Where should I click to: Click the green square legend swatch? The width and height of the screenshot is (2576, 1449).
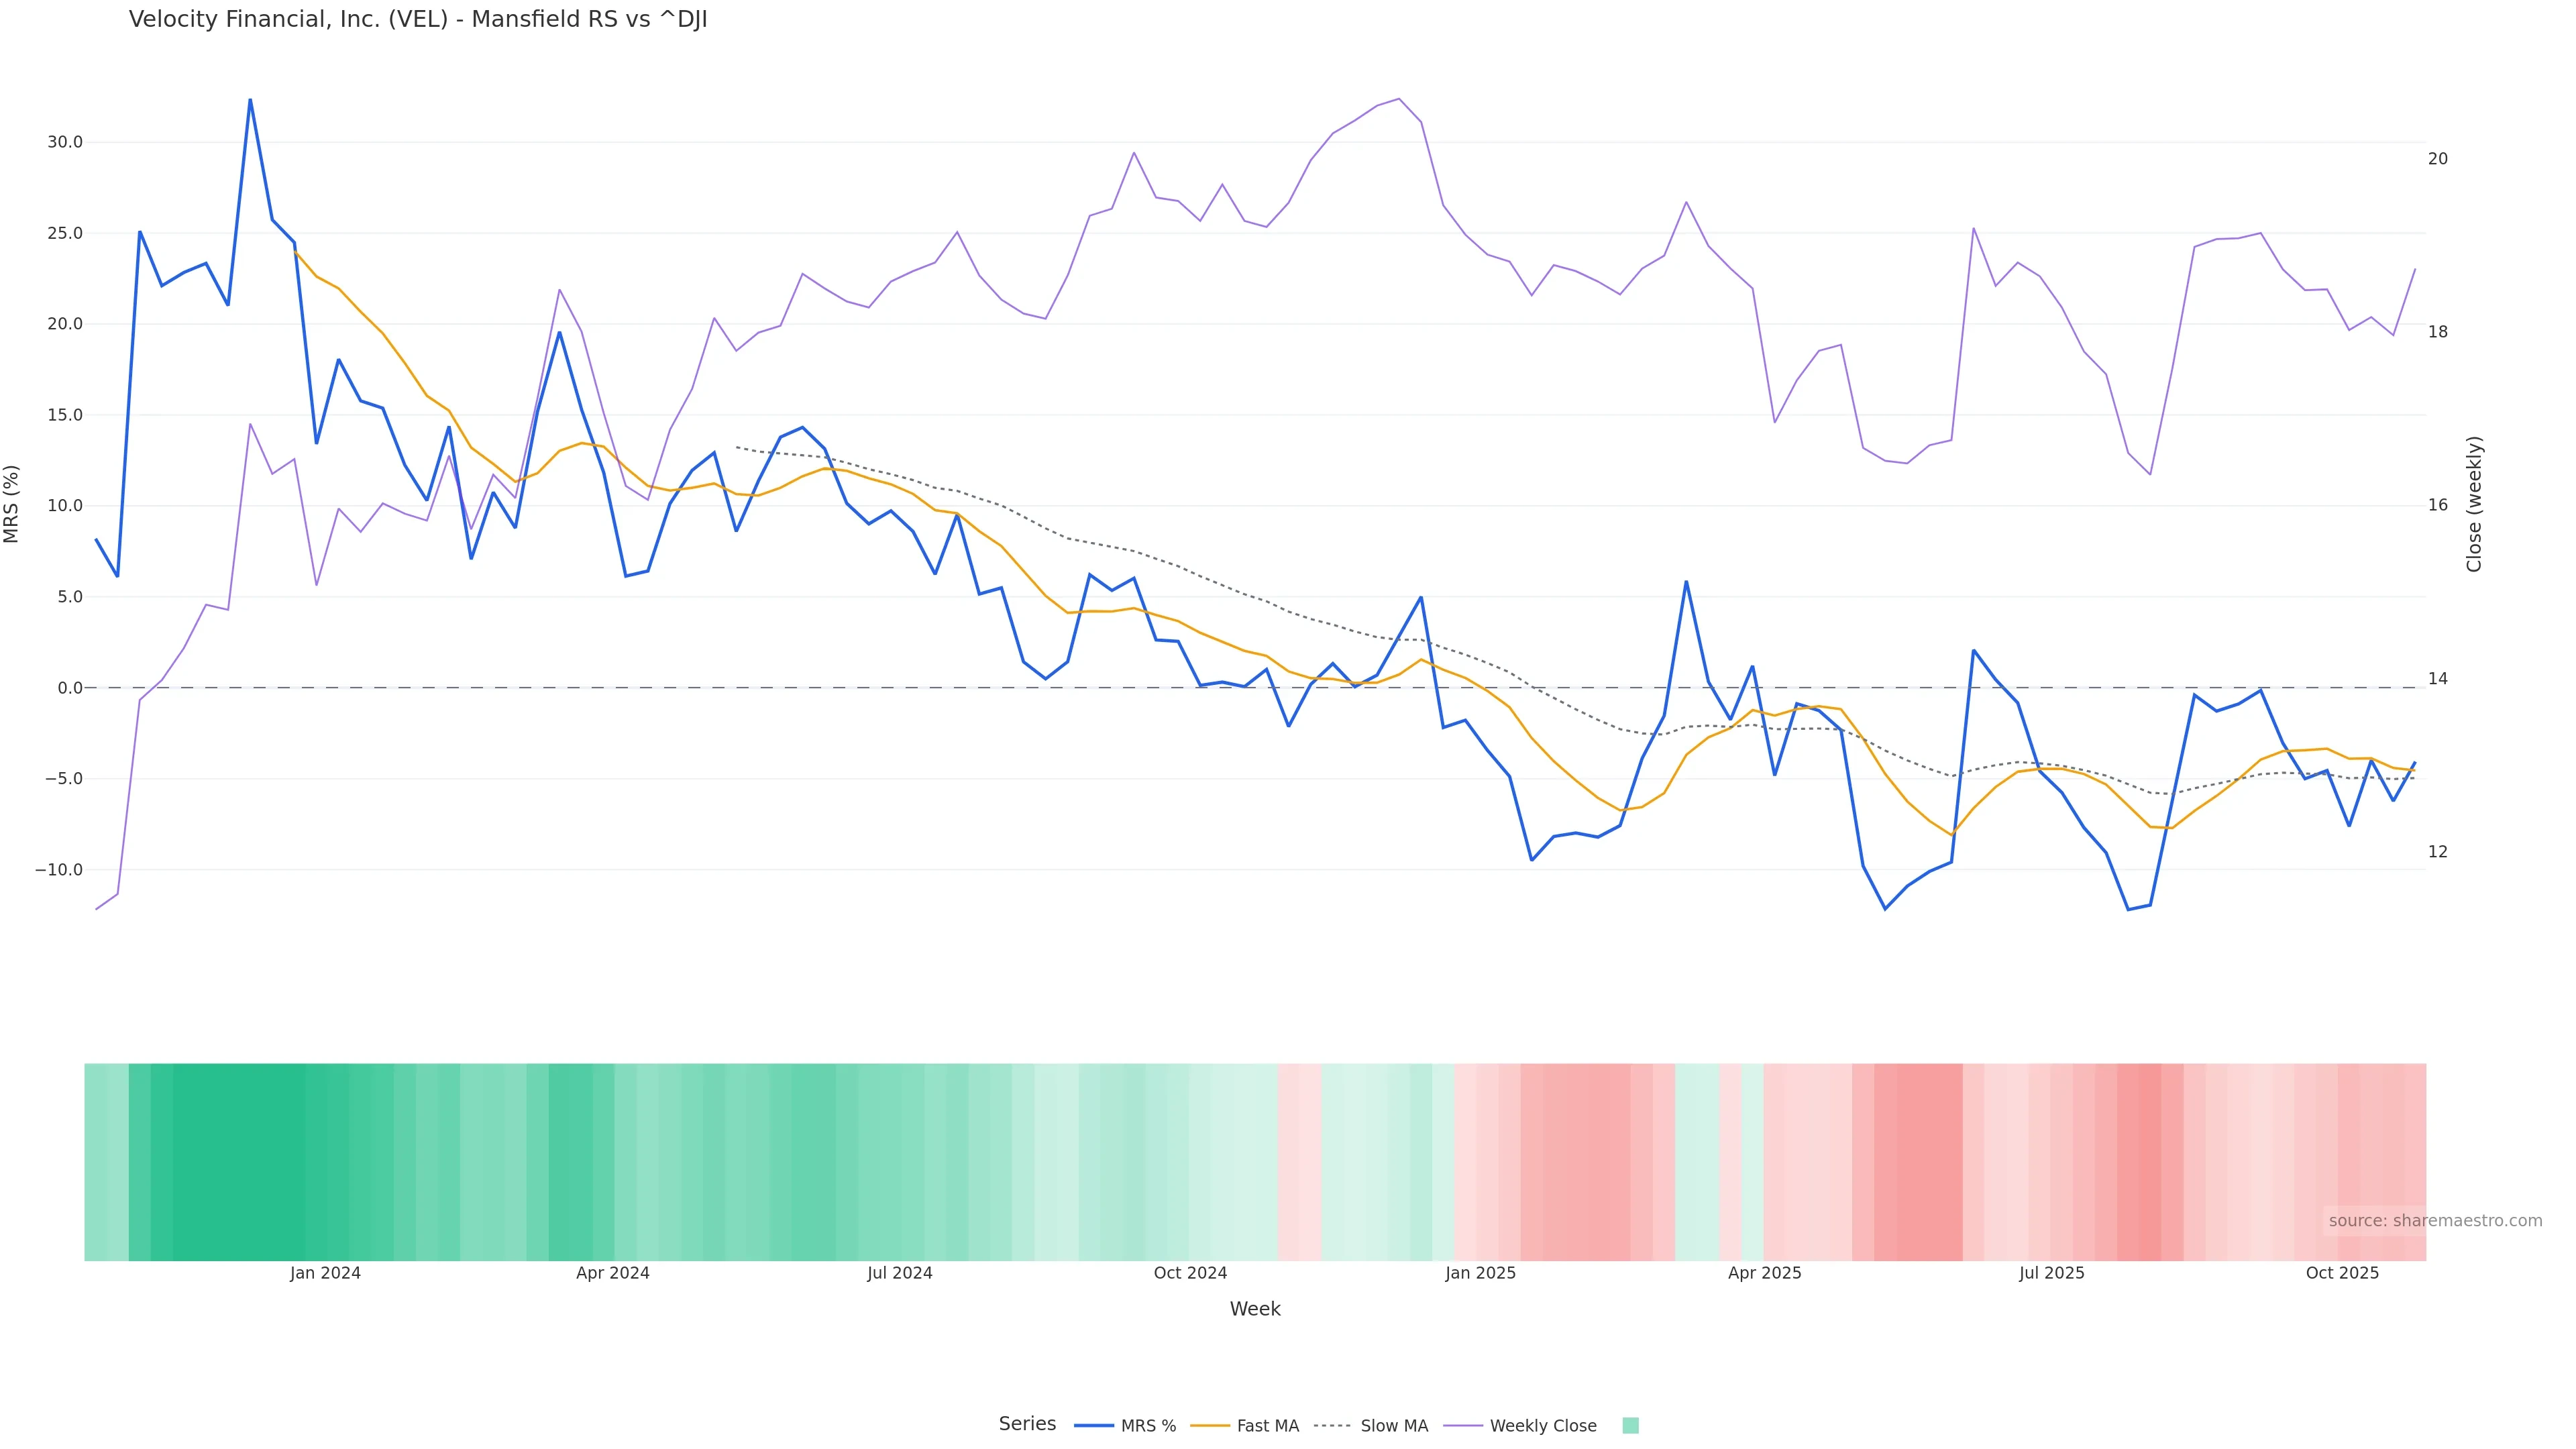point(1630,1426)
